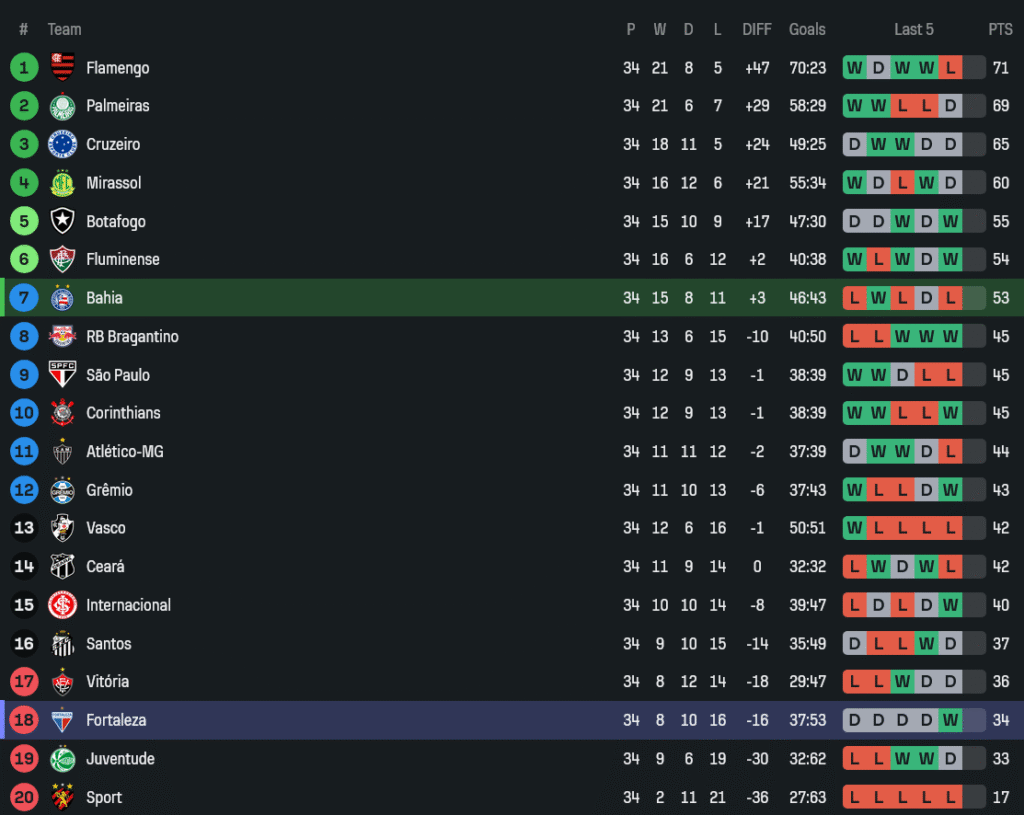Image resolution: width=1024 pixels, height=815 pixels.
Task: Click the DIFF column header
Action: 757,30
